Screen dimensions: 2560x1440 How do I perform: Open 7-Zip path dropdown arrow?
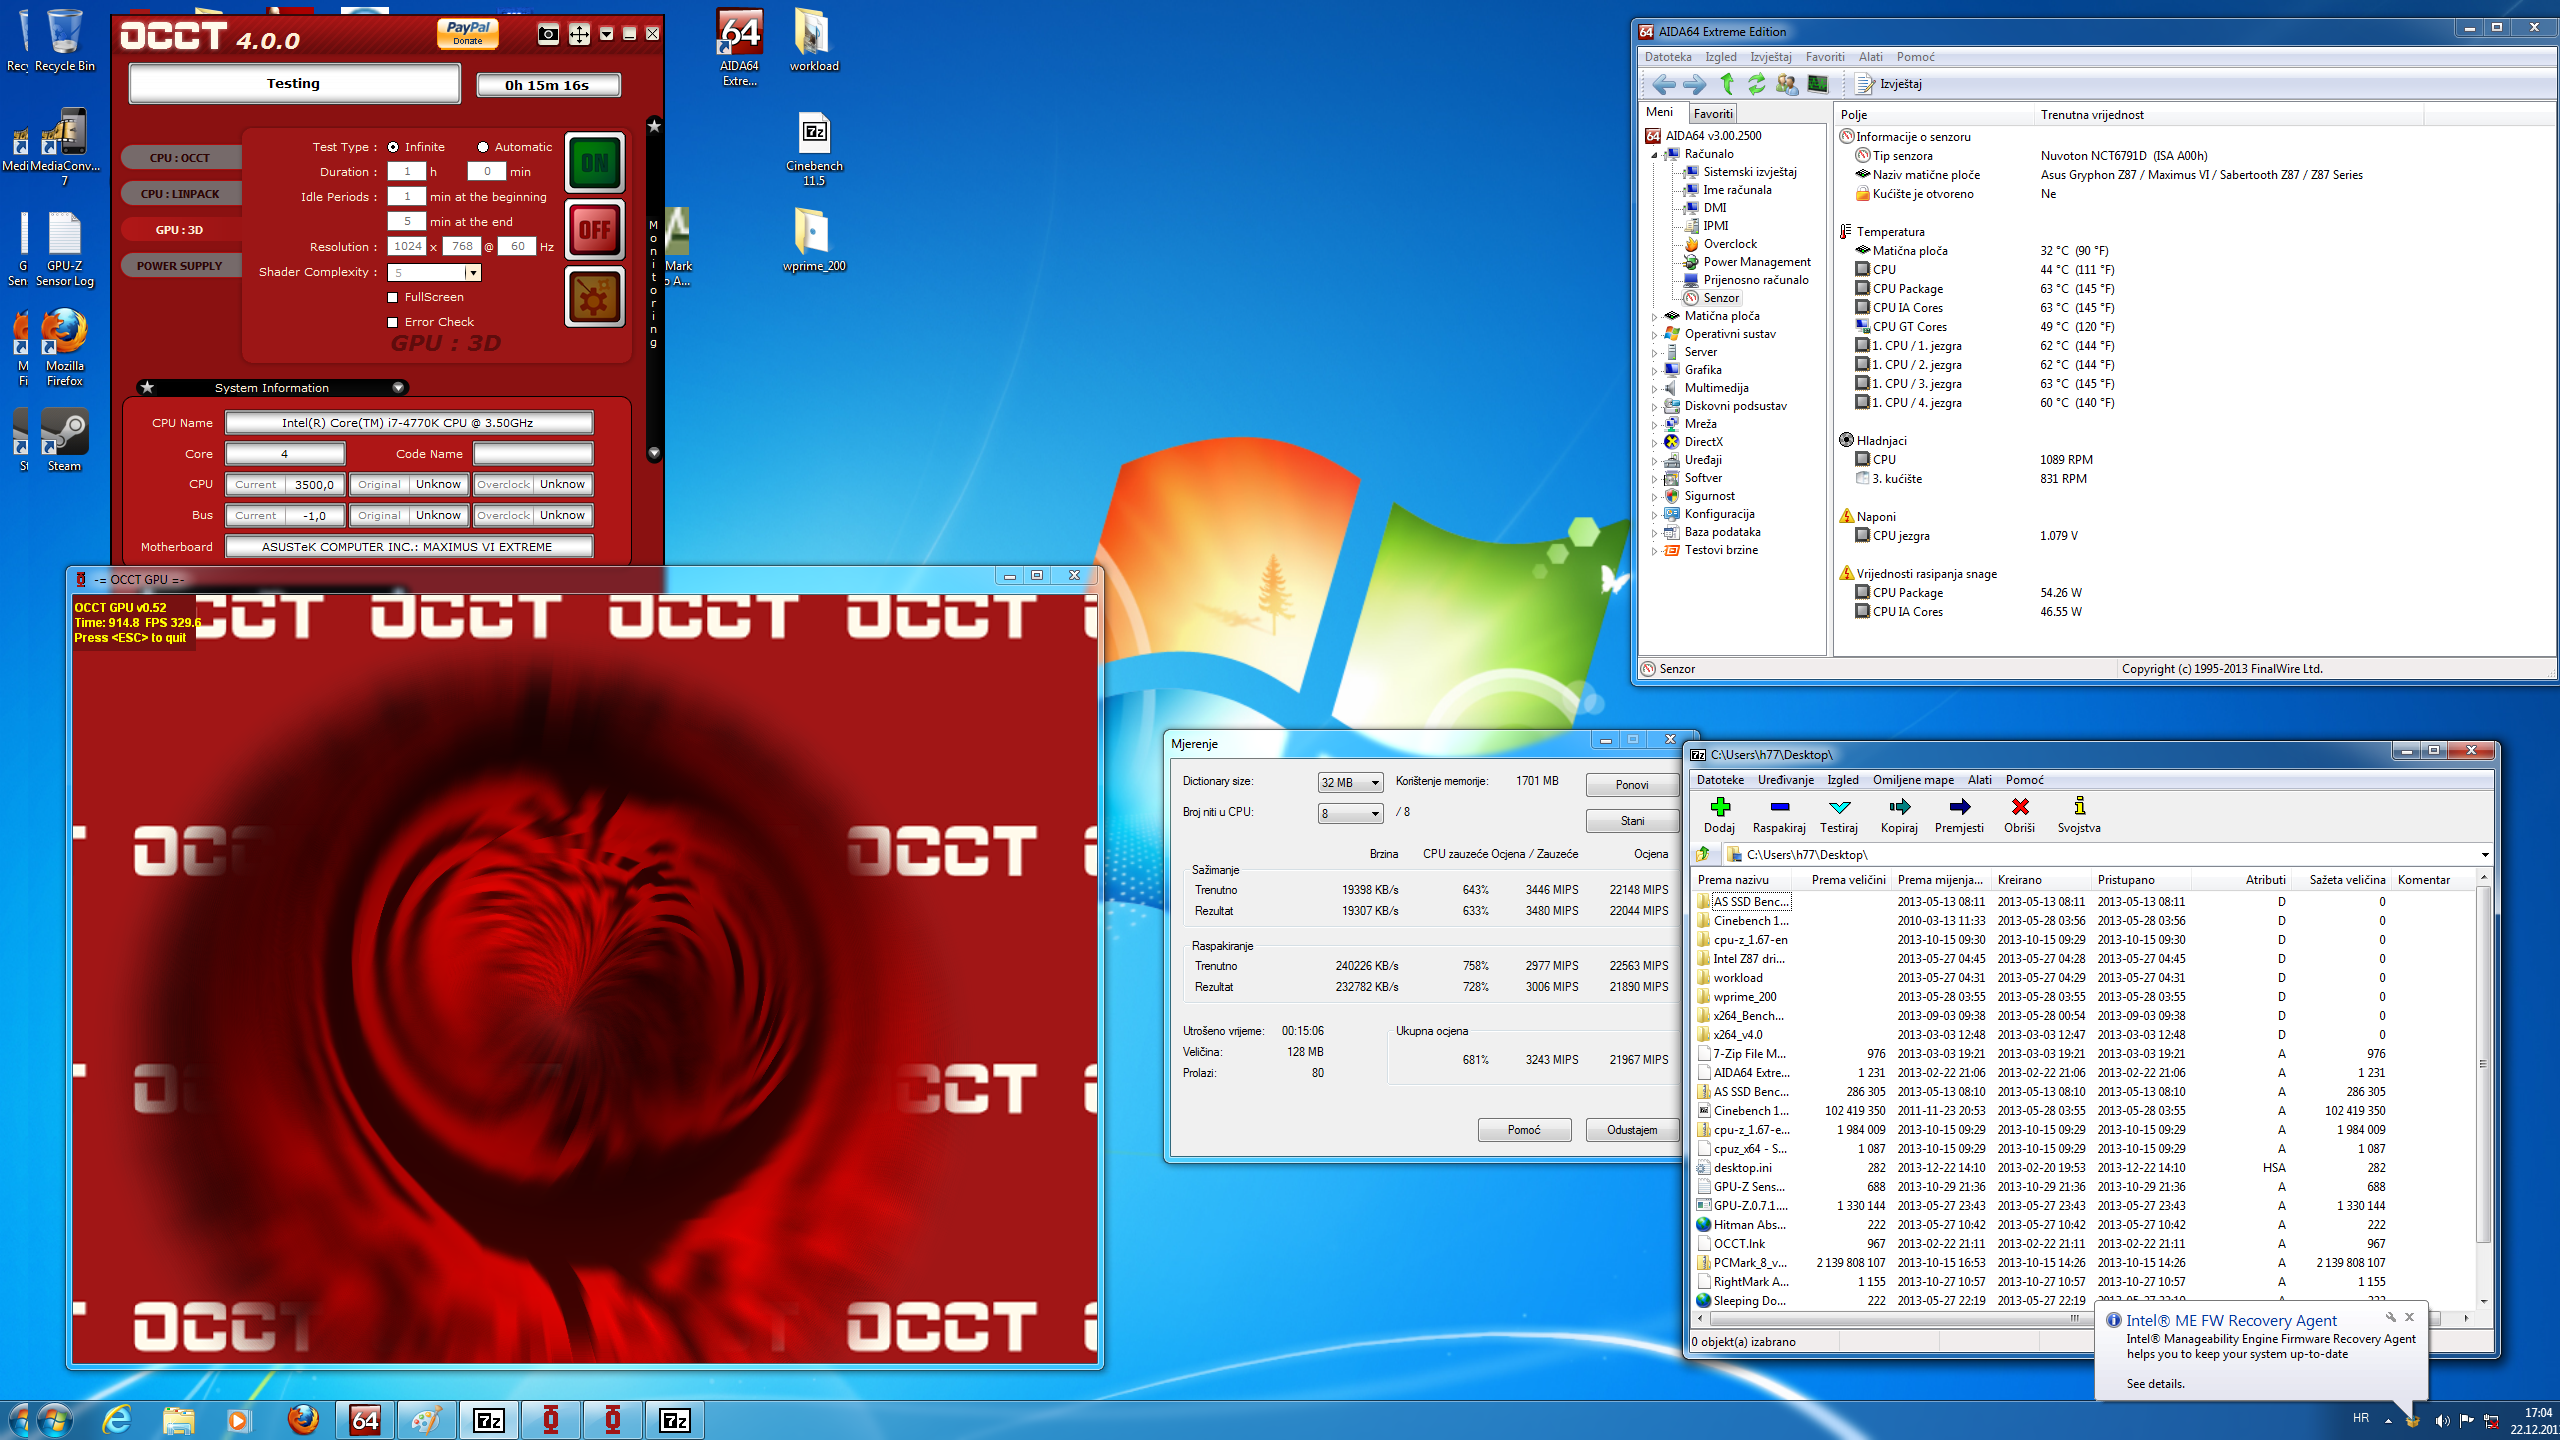[2484, 855]
